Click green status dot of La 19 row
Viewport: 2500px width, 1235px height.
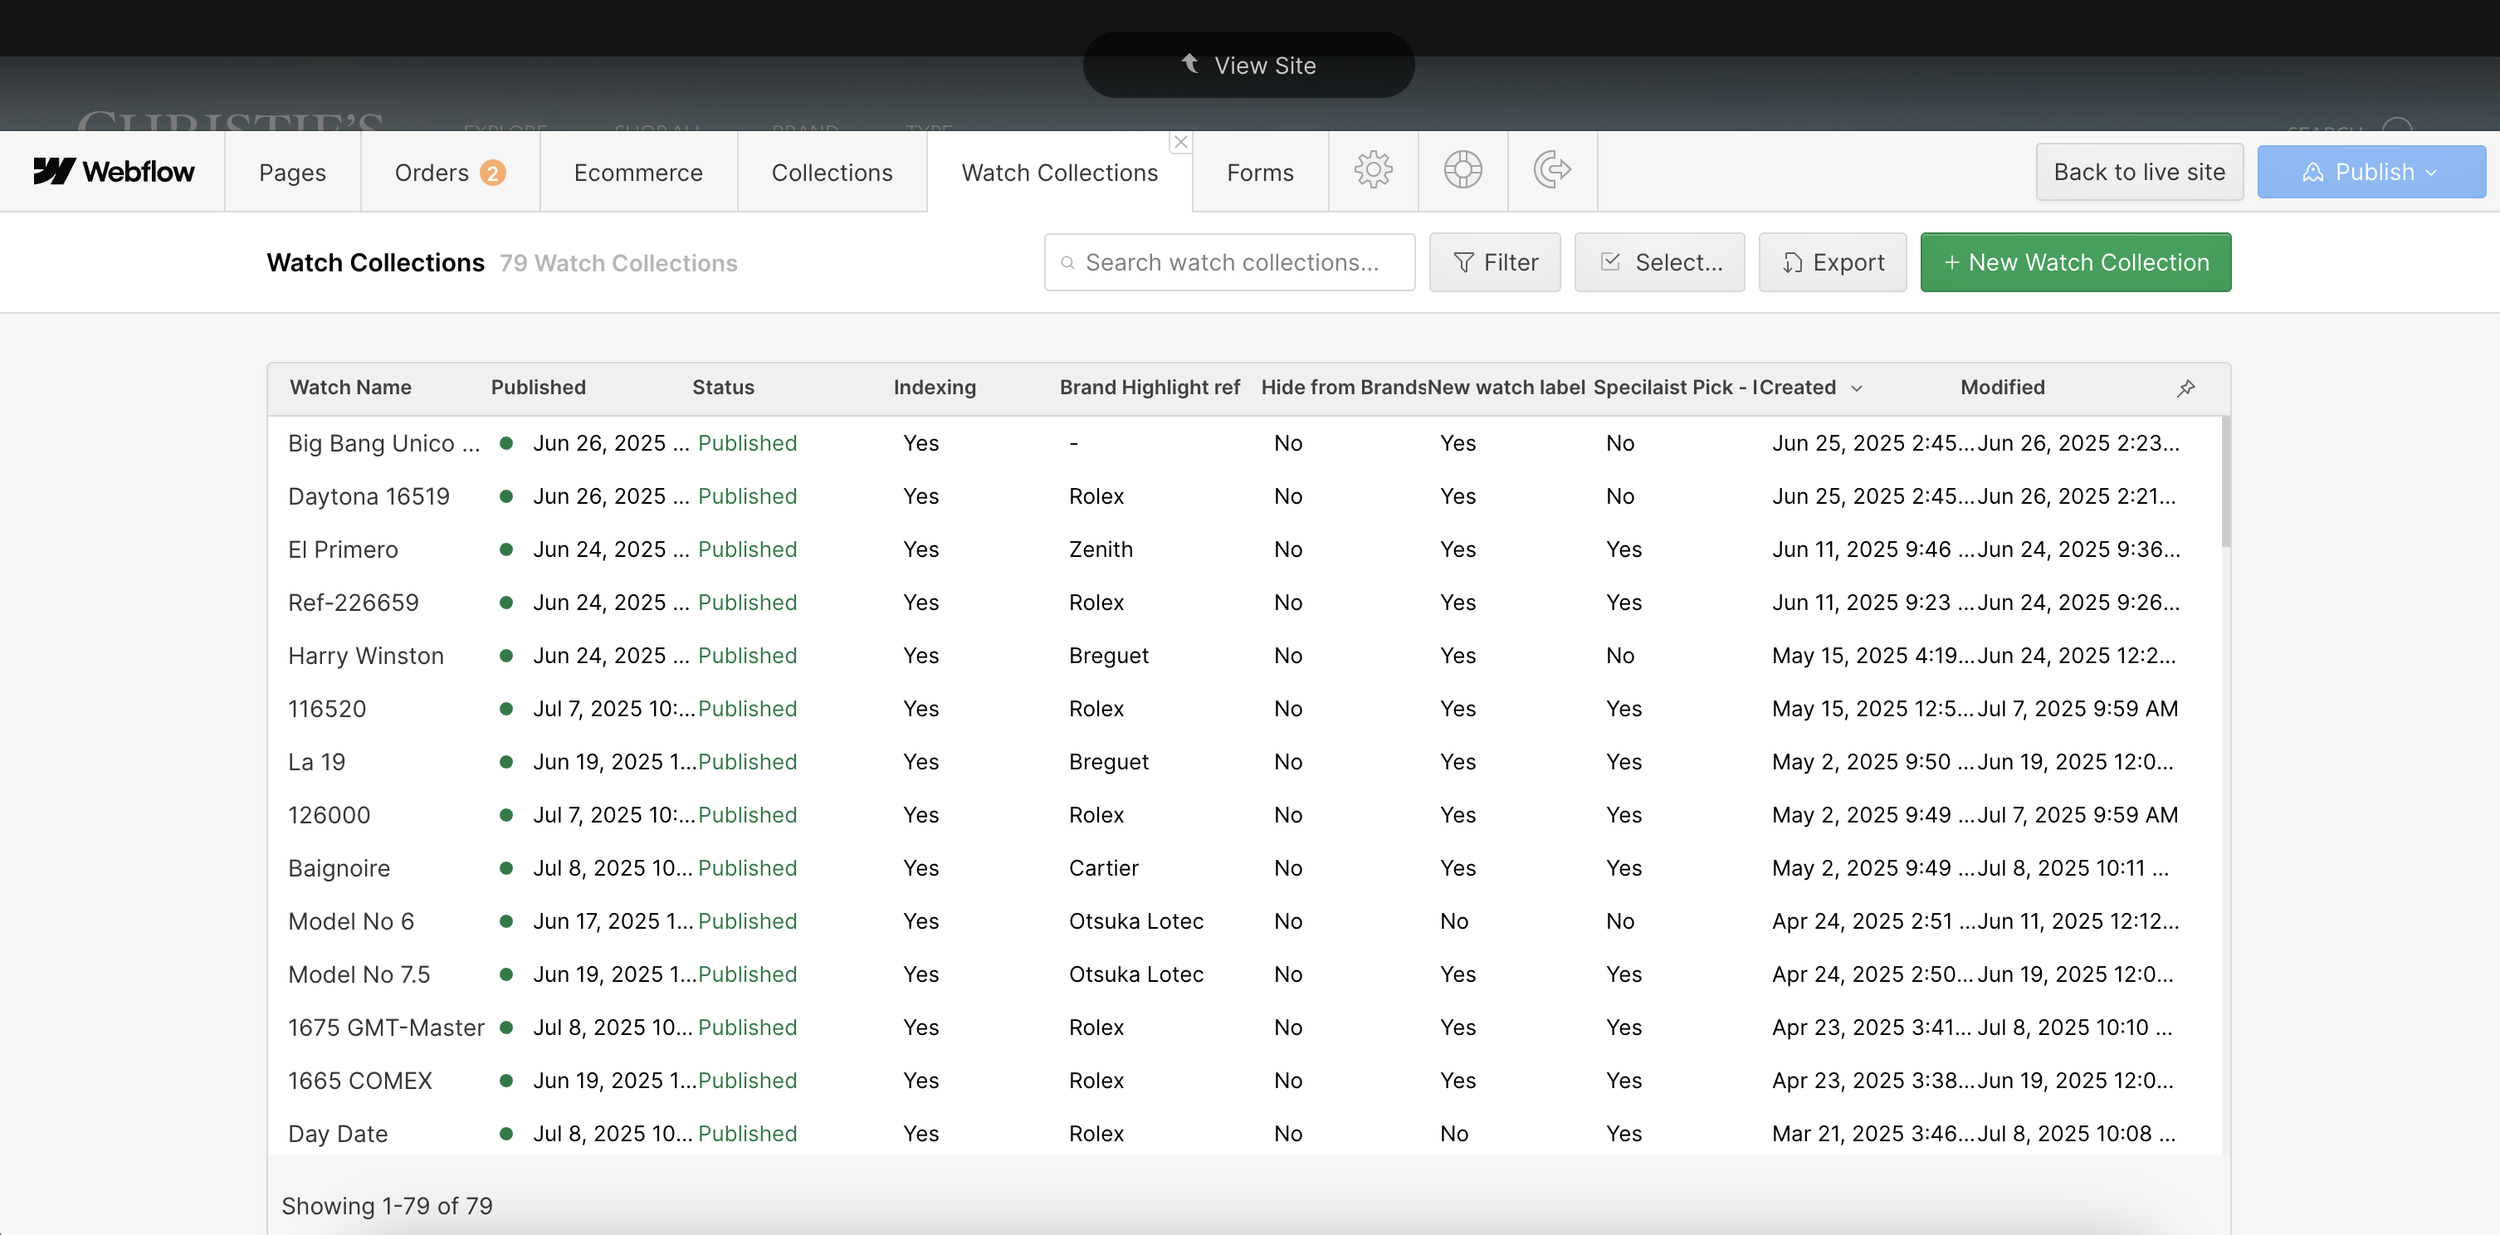(x=506, y=762)
